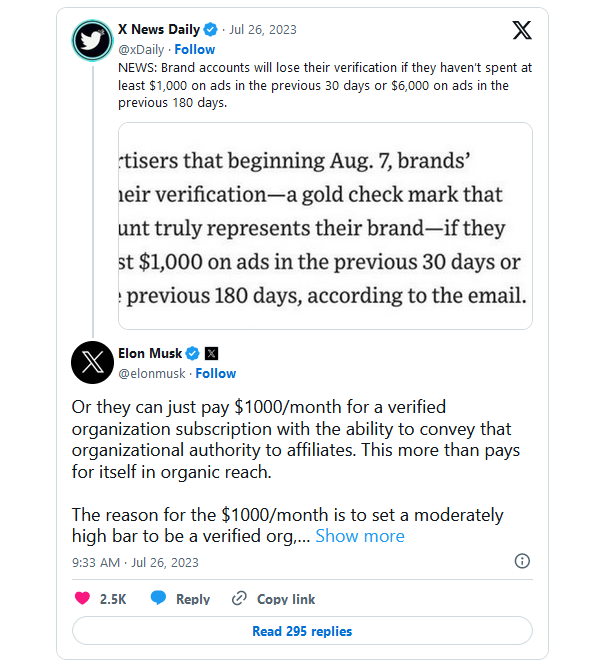
Task: Open the Elon Musk display name link
Action: (x=150, y=353)
